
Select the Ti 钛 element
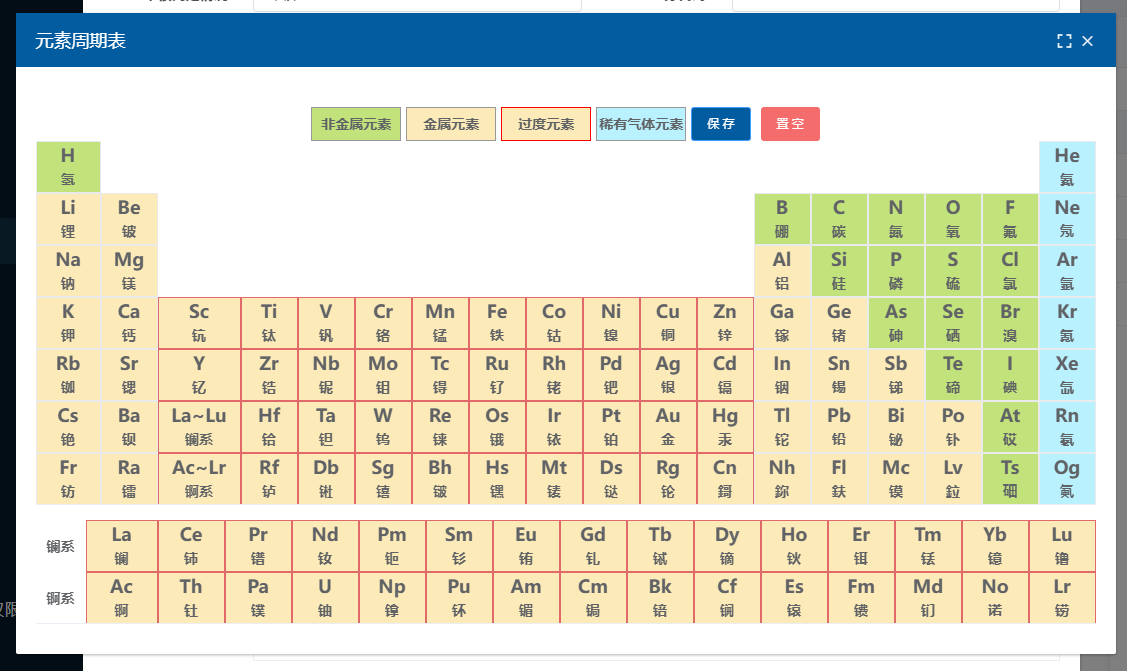point(269,323)
